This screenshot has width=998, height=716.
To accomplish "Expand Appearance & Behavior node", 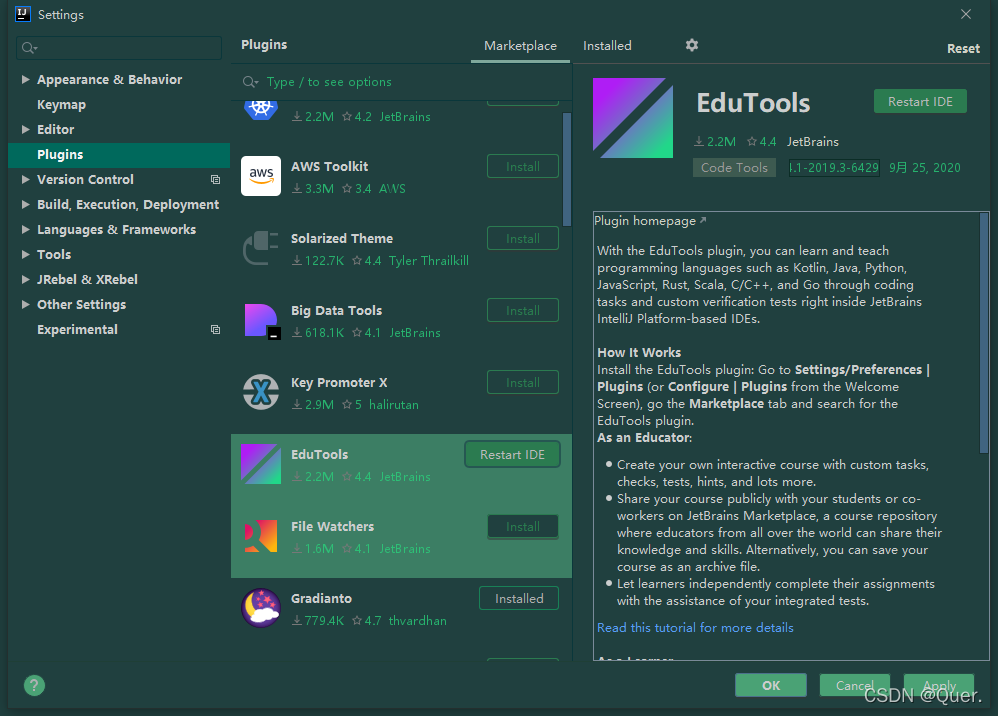I will click(25, 80).
